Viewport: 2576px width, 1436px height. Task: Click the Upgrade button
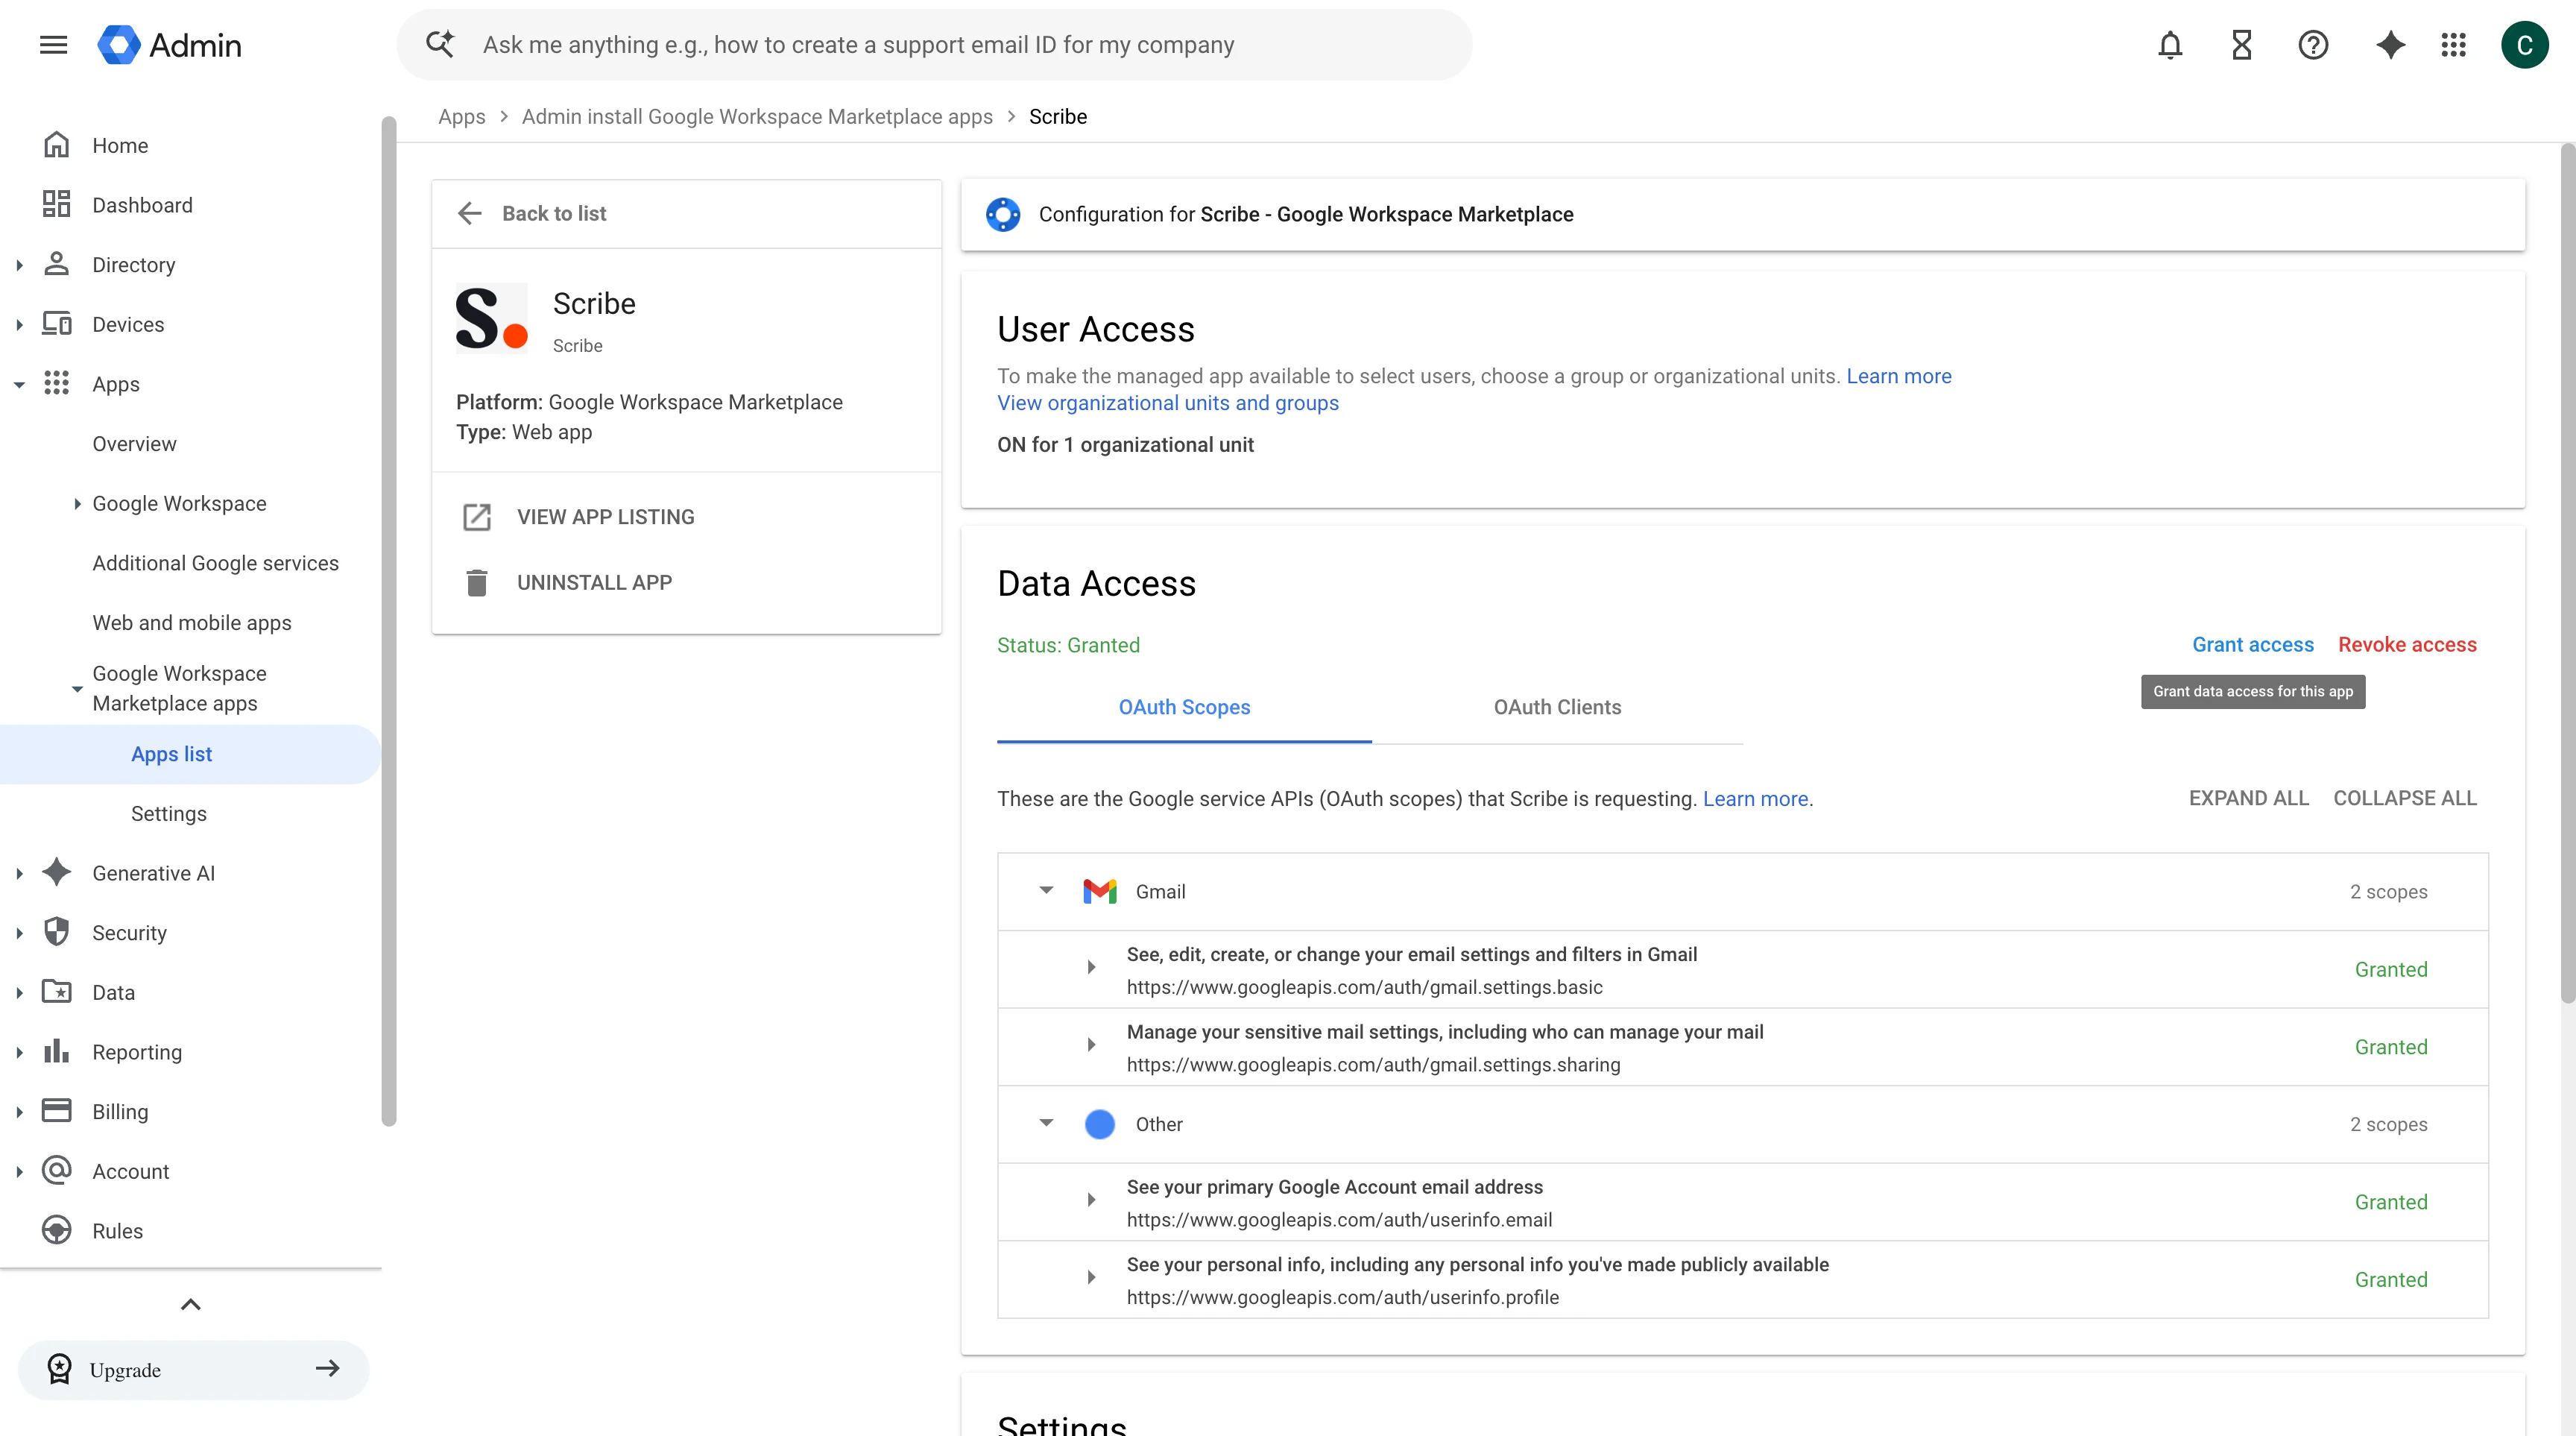point(193,1369)
